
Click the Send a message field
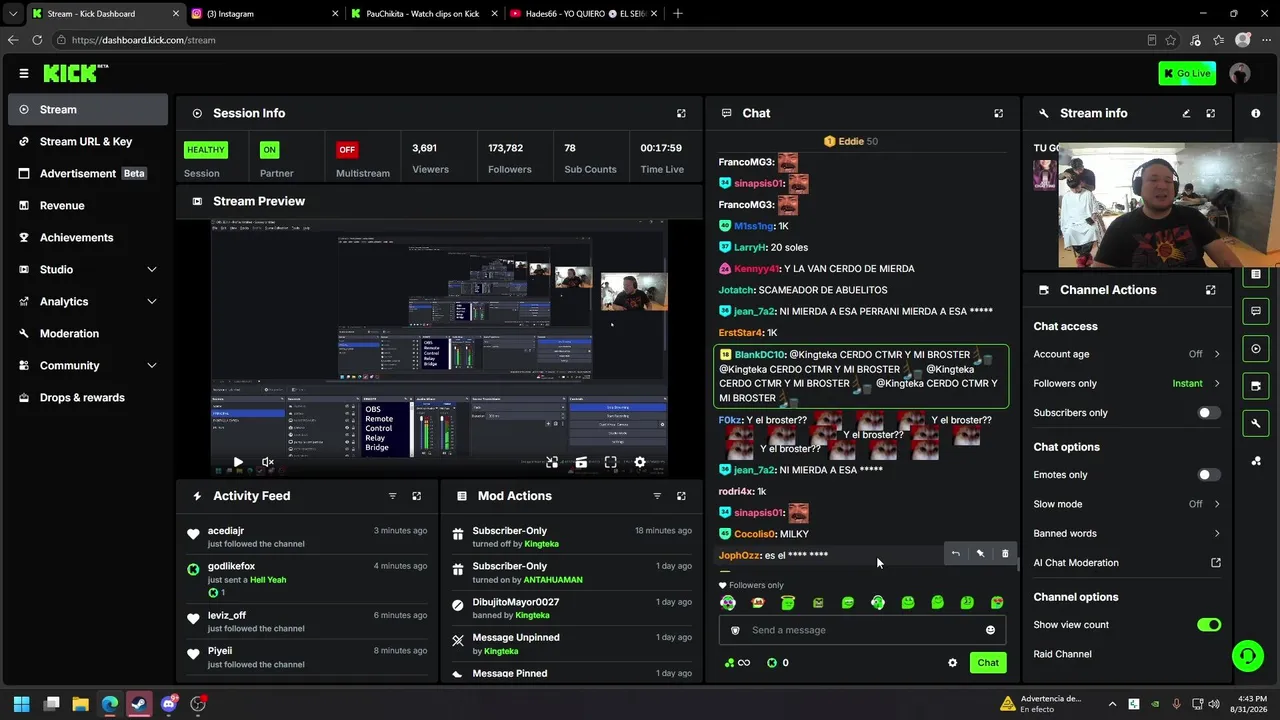(862, 630)
